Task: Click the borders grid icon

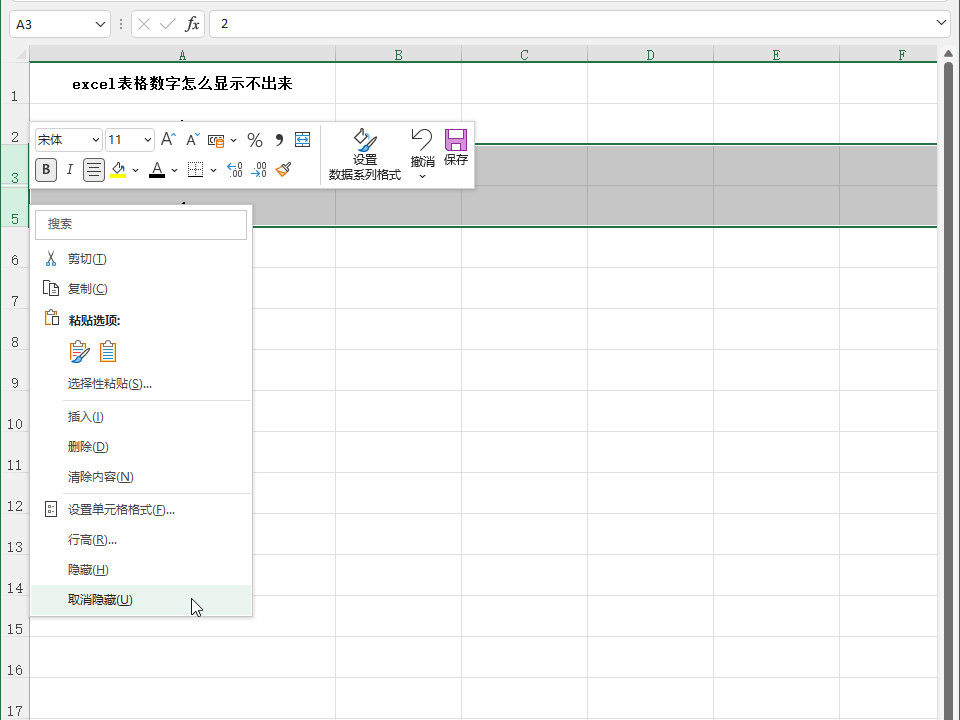Action: pyautogui.click(x=195, y=170)
